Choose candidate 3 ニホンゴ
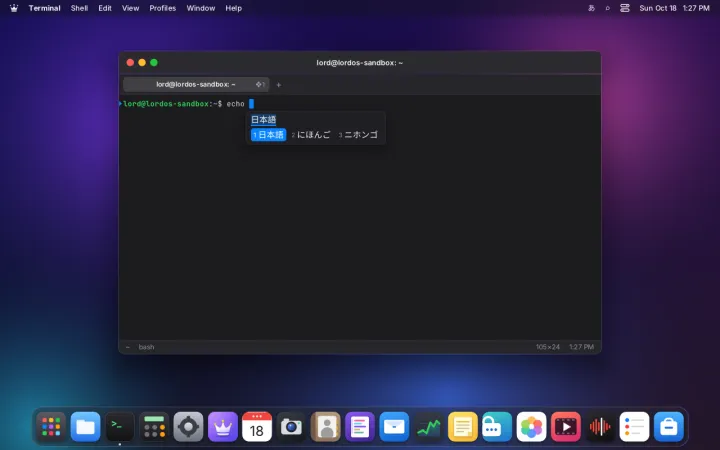Viewport: 720px width, 450px height. 358,135
